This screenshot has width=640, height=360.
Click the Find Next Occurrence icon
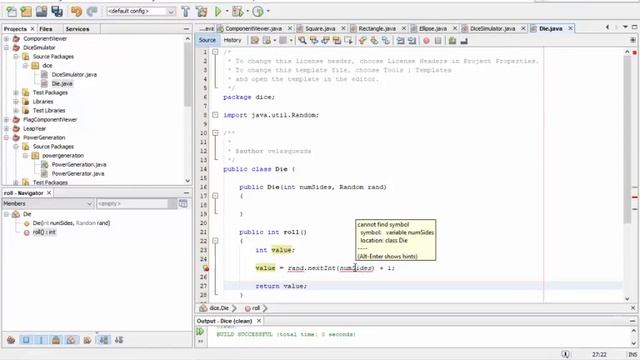coord(325,40)
